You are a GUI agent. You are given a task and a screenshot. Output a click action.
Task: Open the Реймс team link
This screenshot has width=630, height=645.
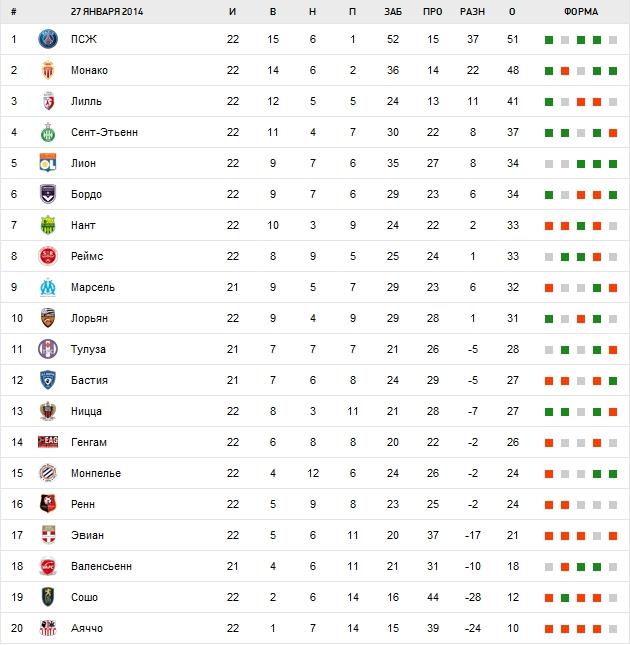click(x=88, y=257)
